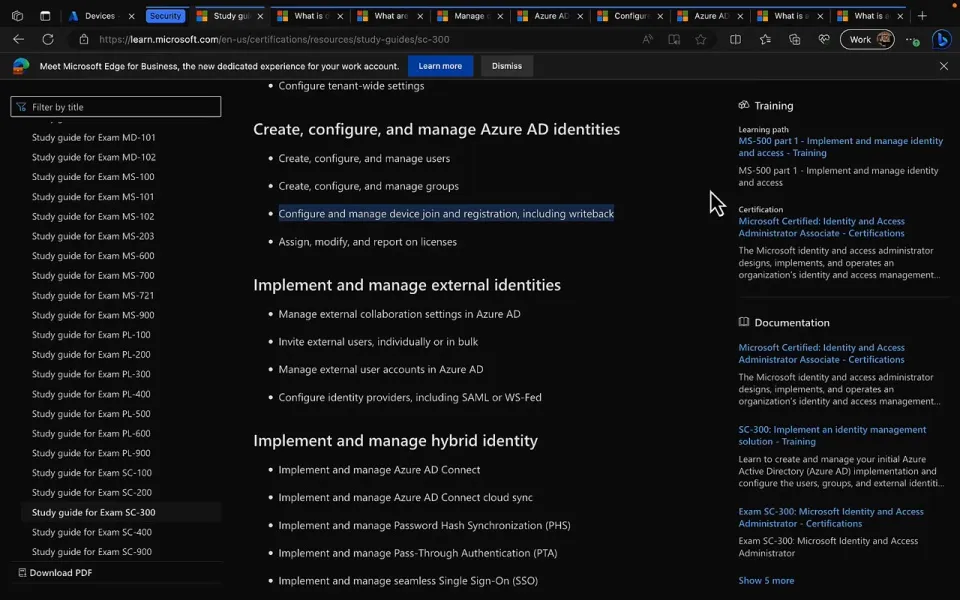The width and height of the screenshot is (960, 600).
Task: Open Study guide for Exam PL-400
Action: click(x=91, y=394)
